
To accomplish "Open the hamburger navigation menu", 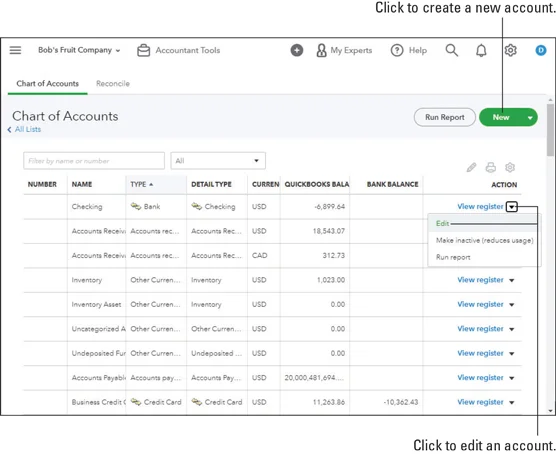I will tap(15, 50).
